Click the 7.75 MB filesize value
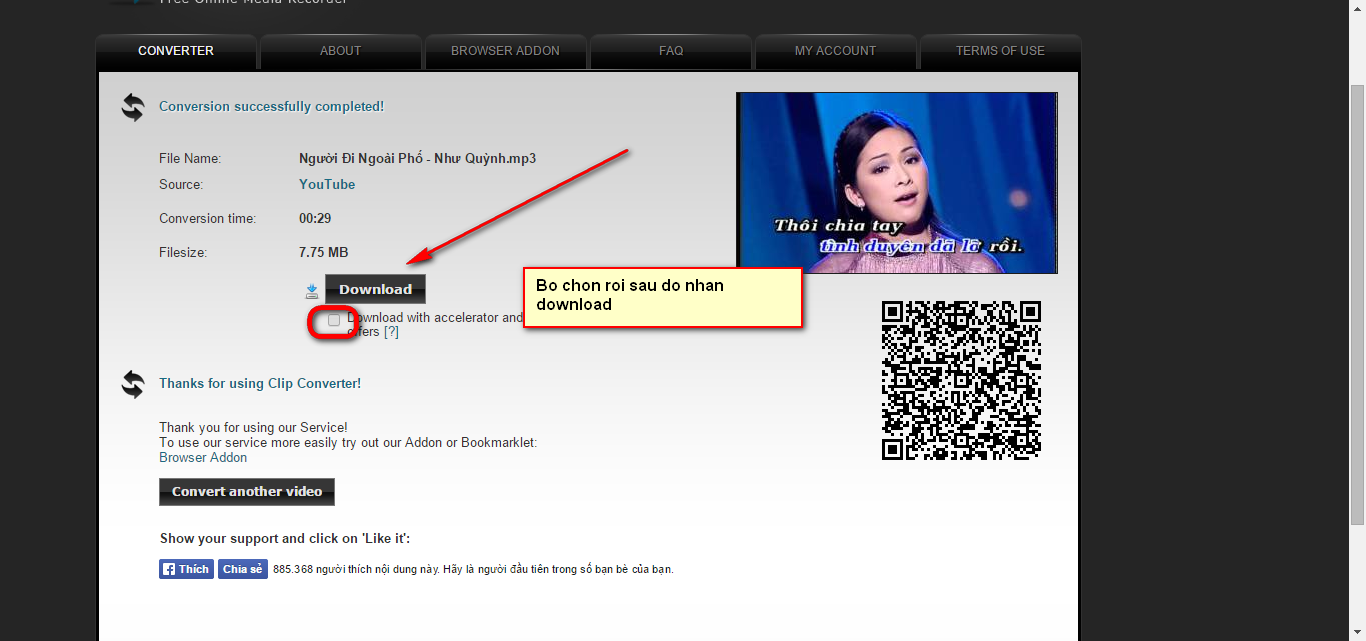Image resolution: width=1366 pixels, height=641 pixels. coord(324,252)
